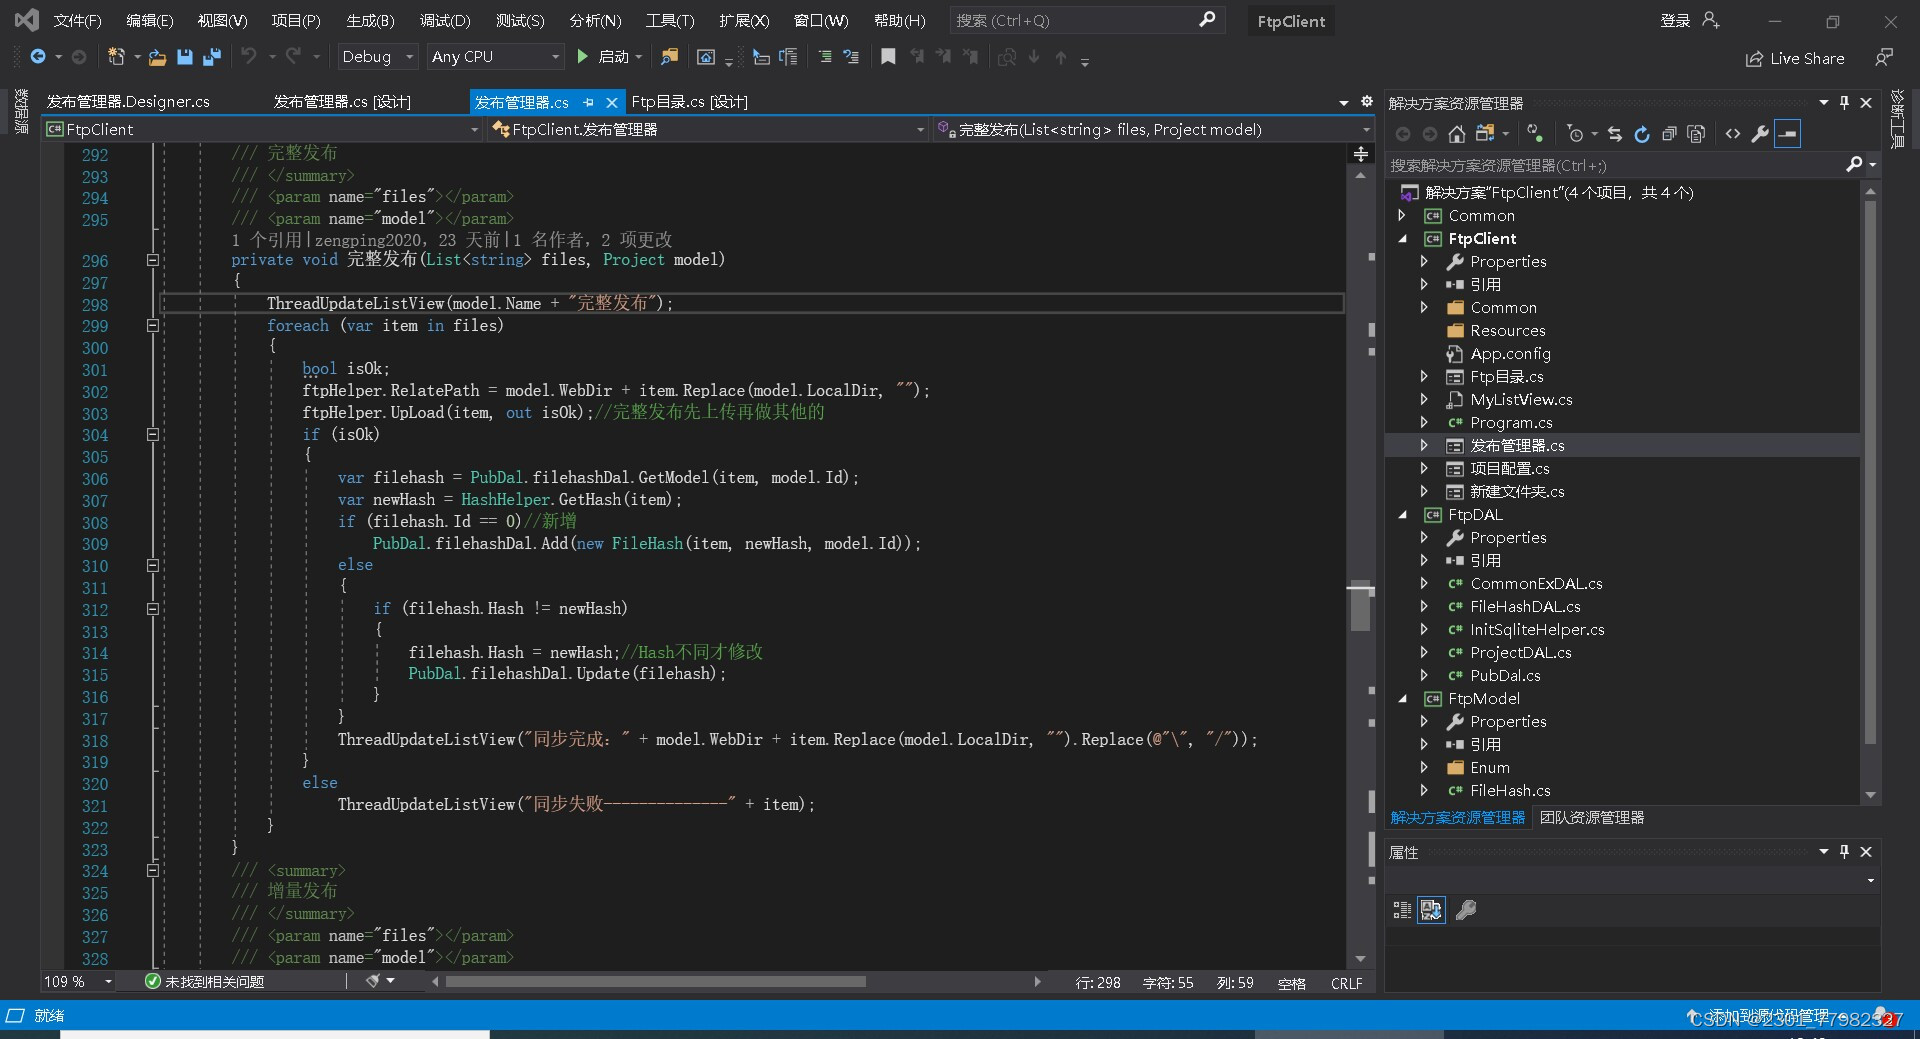Undo the last edit

248,57
